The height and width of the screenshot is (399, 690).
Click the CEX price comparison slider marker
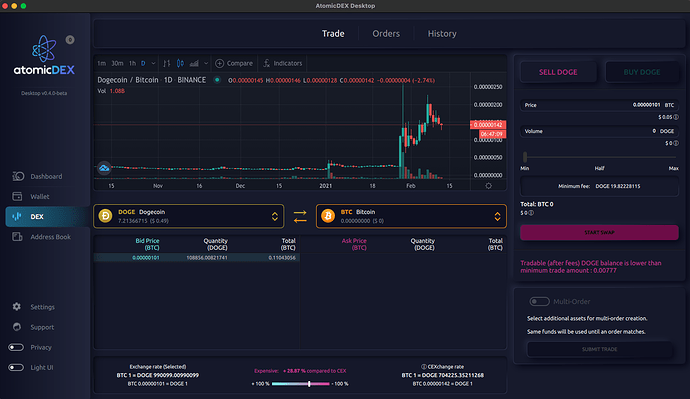pos(309,384)
